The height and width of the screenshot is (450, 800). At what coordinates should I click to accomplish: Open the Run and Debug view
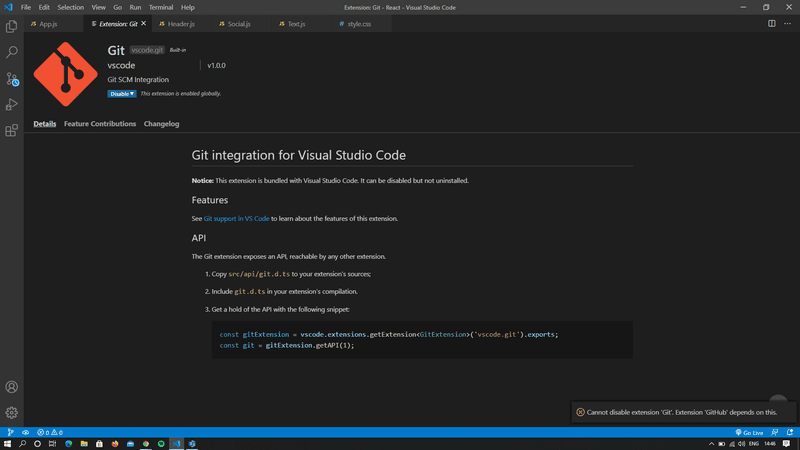(x=12, y=105)
